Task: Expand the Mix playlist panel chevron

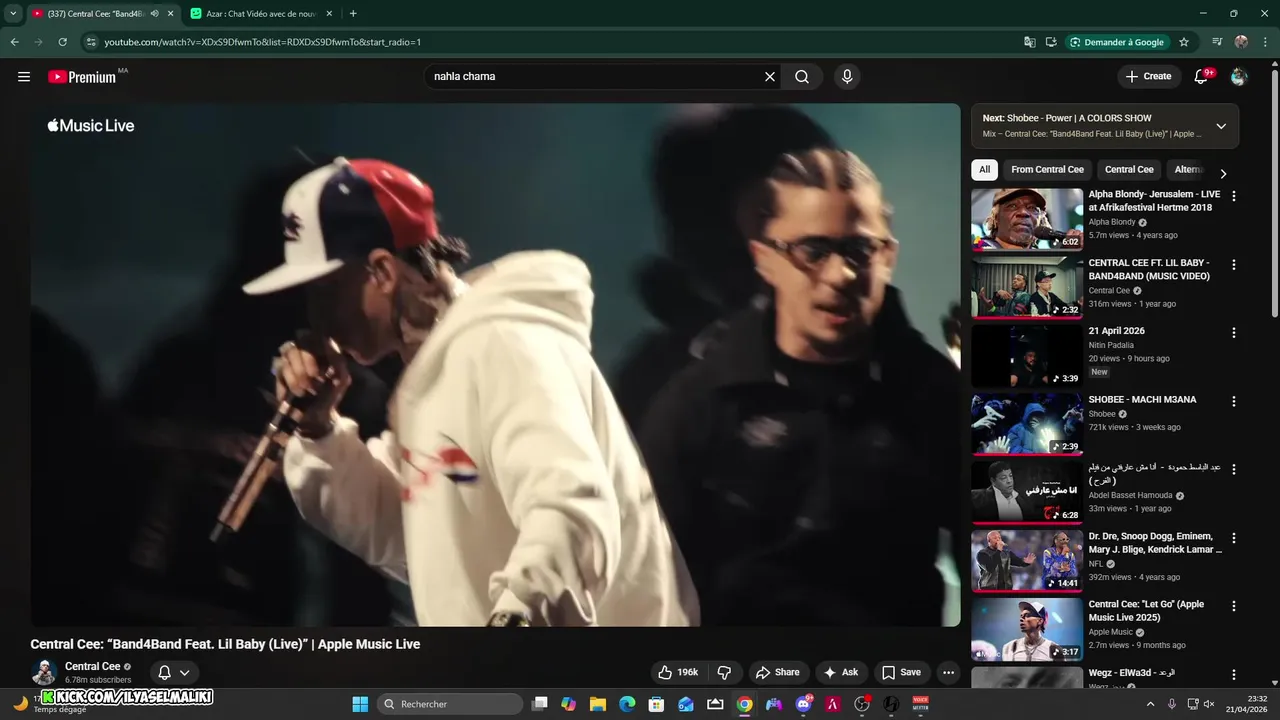Action: [x=1221, y=126]
